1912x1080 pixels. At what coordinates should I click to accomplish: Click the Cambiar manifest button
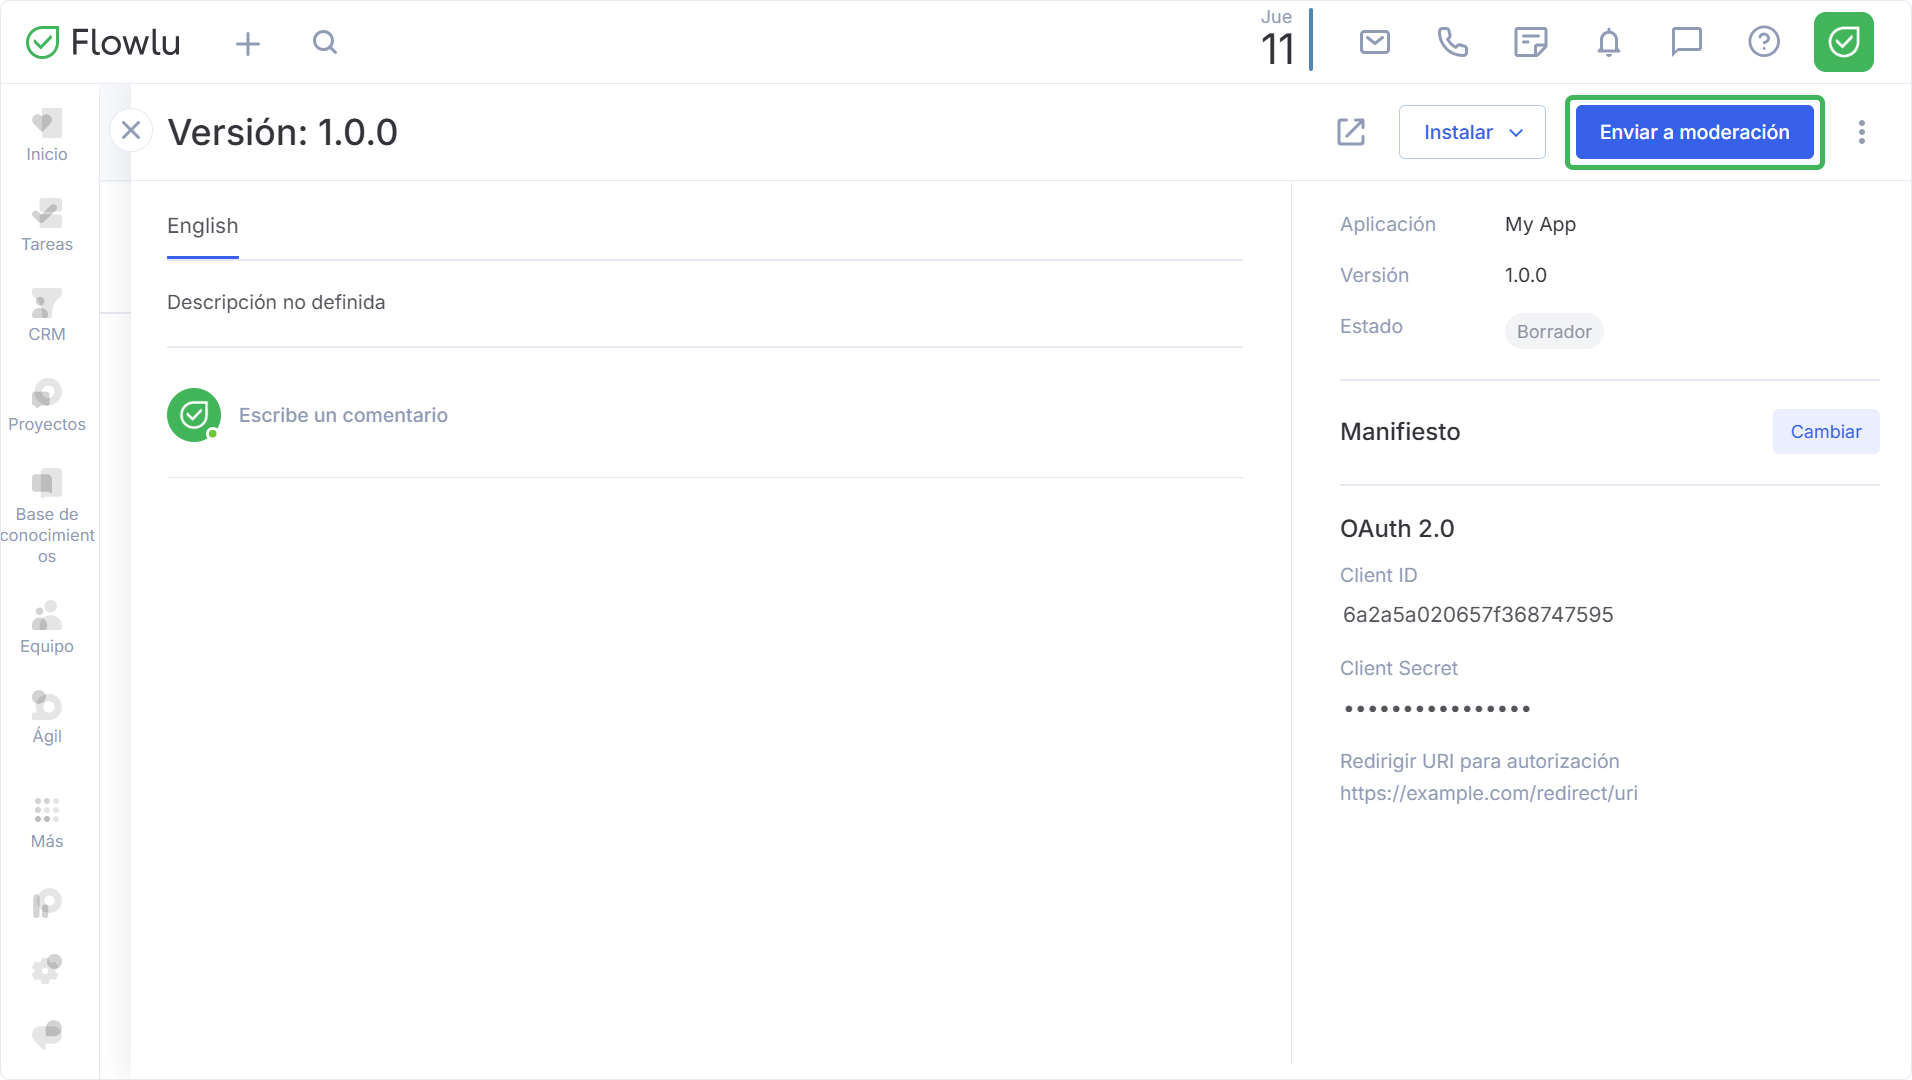coord(1825,432)
